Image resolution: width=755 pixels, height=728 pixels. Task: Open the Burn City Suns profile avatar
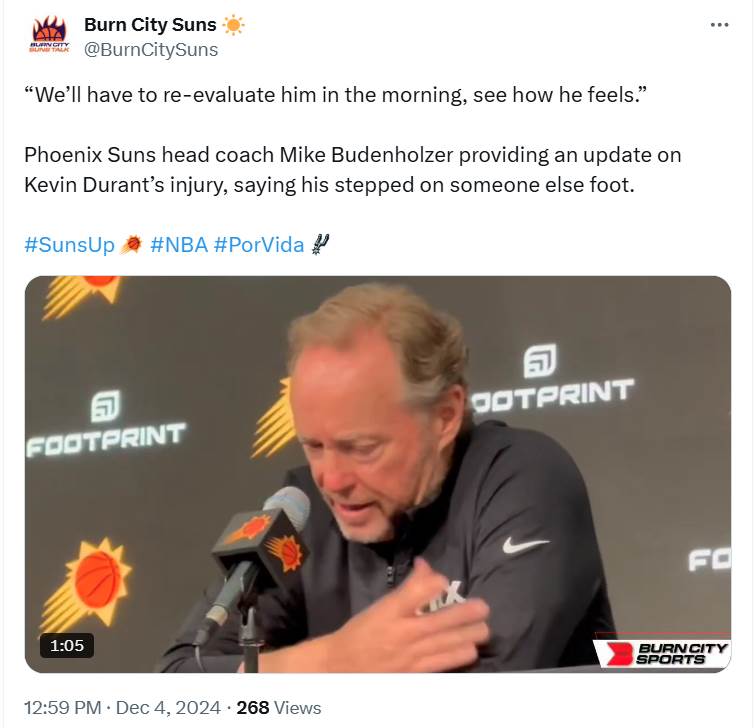click(50, 35)
